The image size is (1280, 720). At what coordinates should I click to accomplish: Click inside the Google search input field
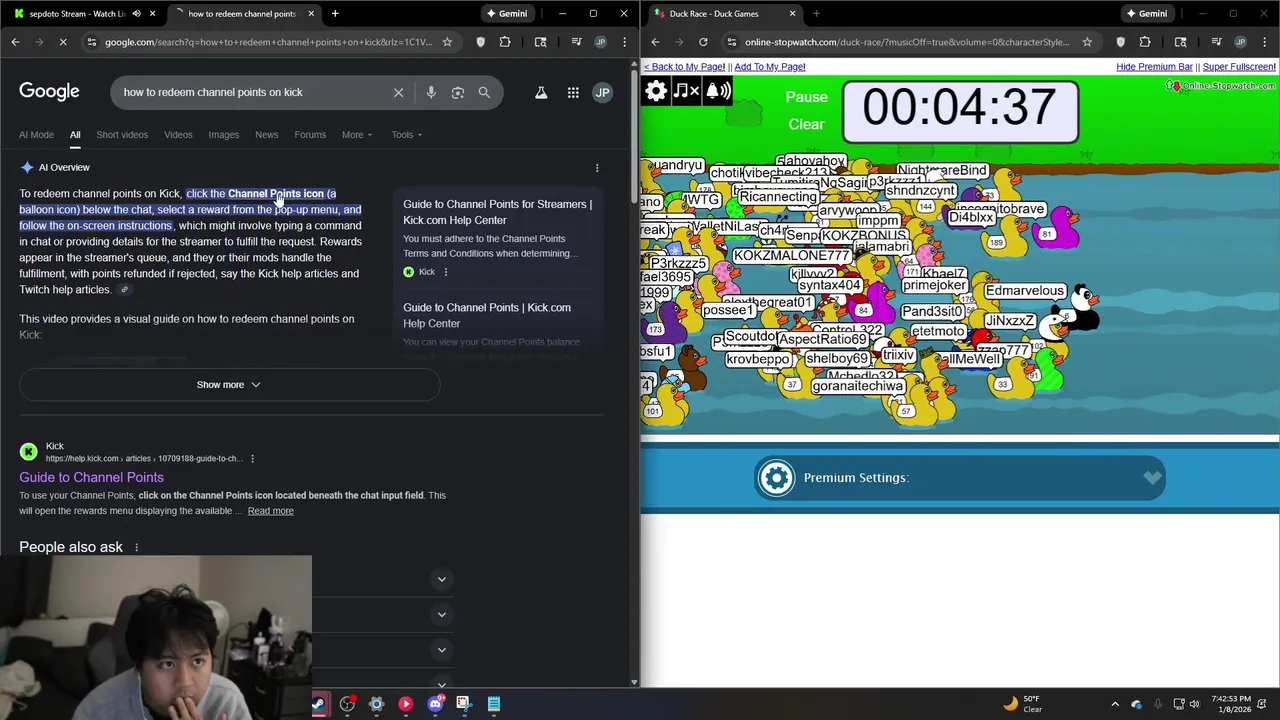[250, 92]
